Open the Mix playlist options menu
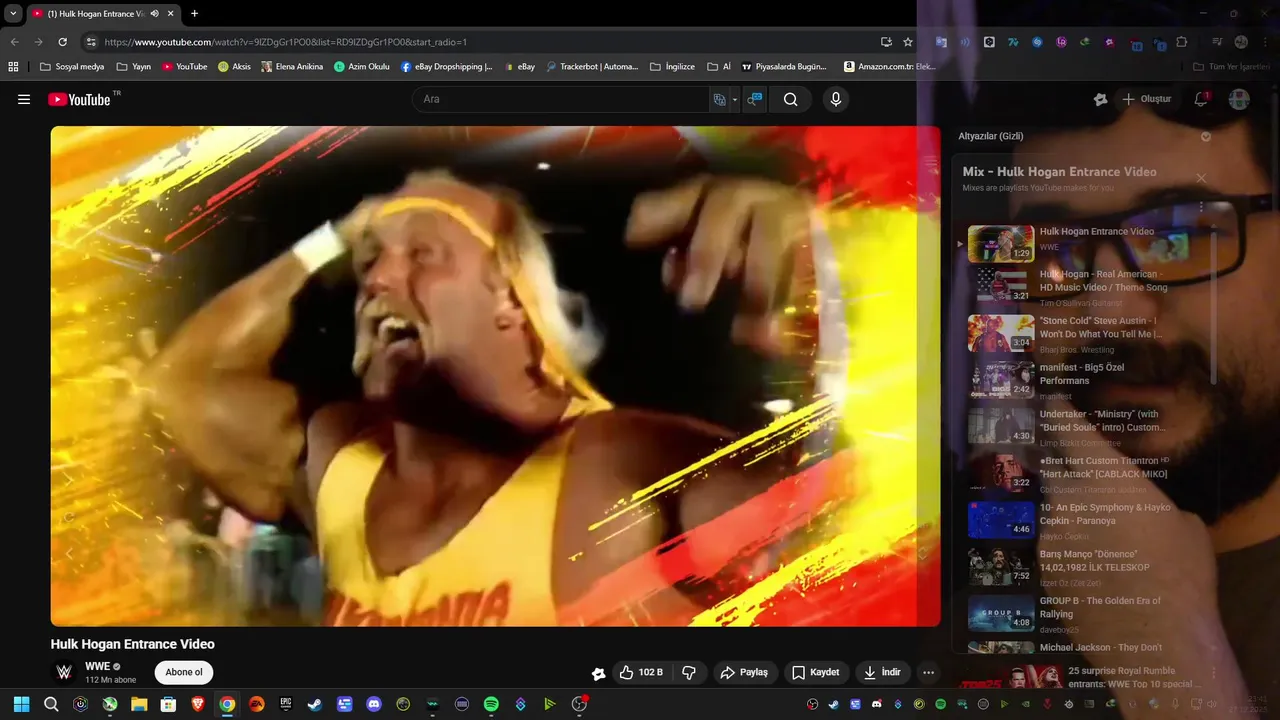Image resolution: width=1280 pixels, height=720 pixels. point(1201,207)
